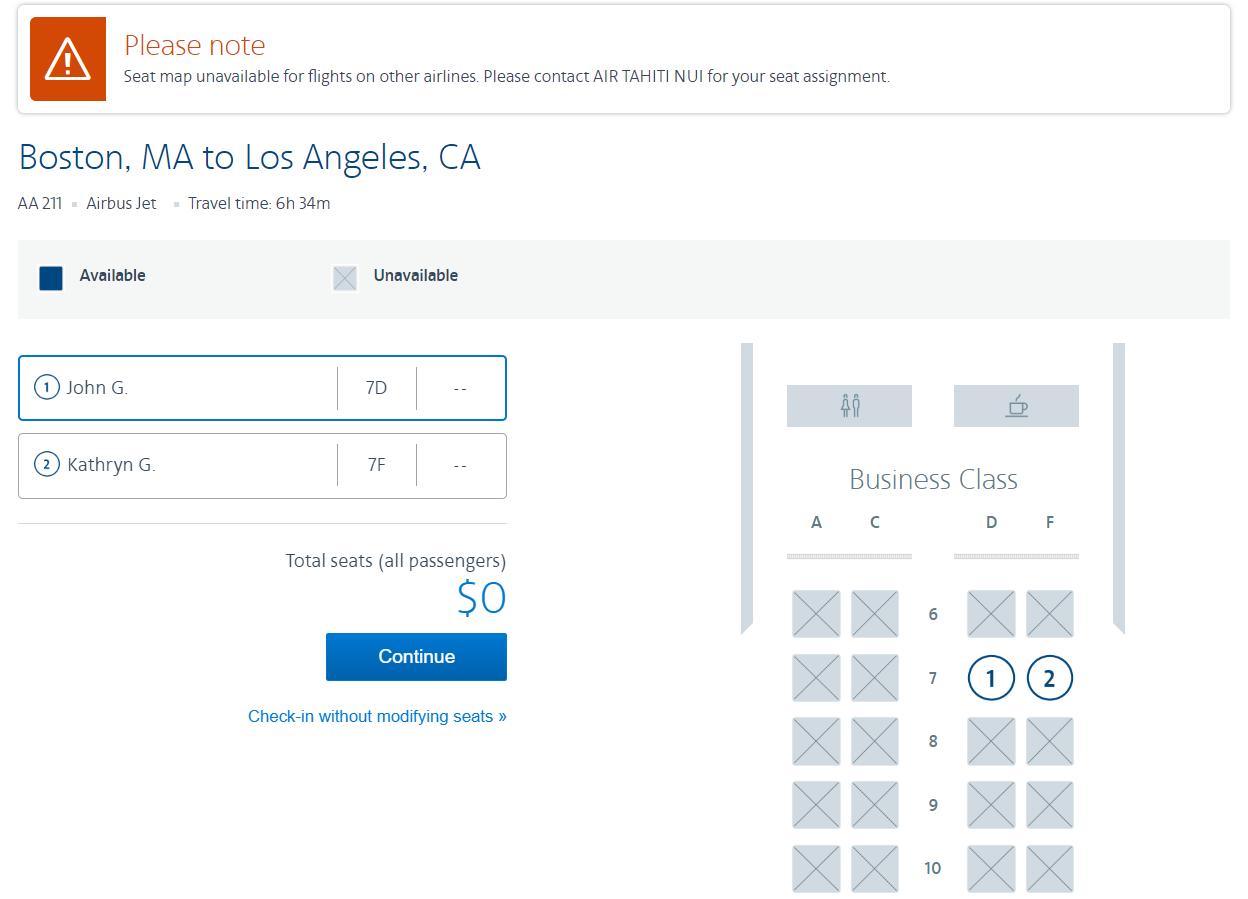Click unavailable seat 6A
This screenshot has width=1248, height=899.
[x=816, y=614]
